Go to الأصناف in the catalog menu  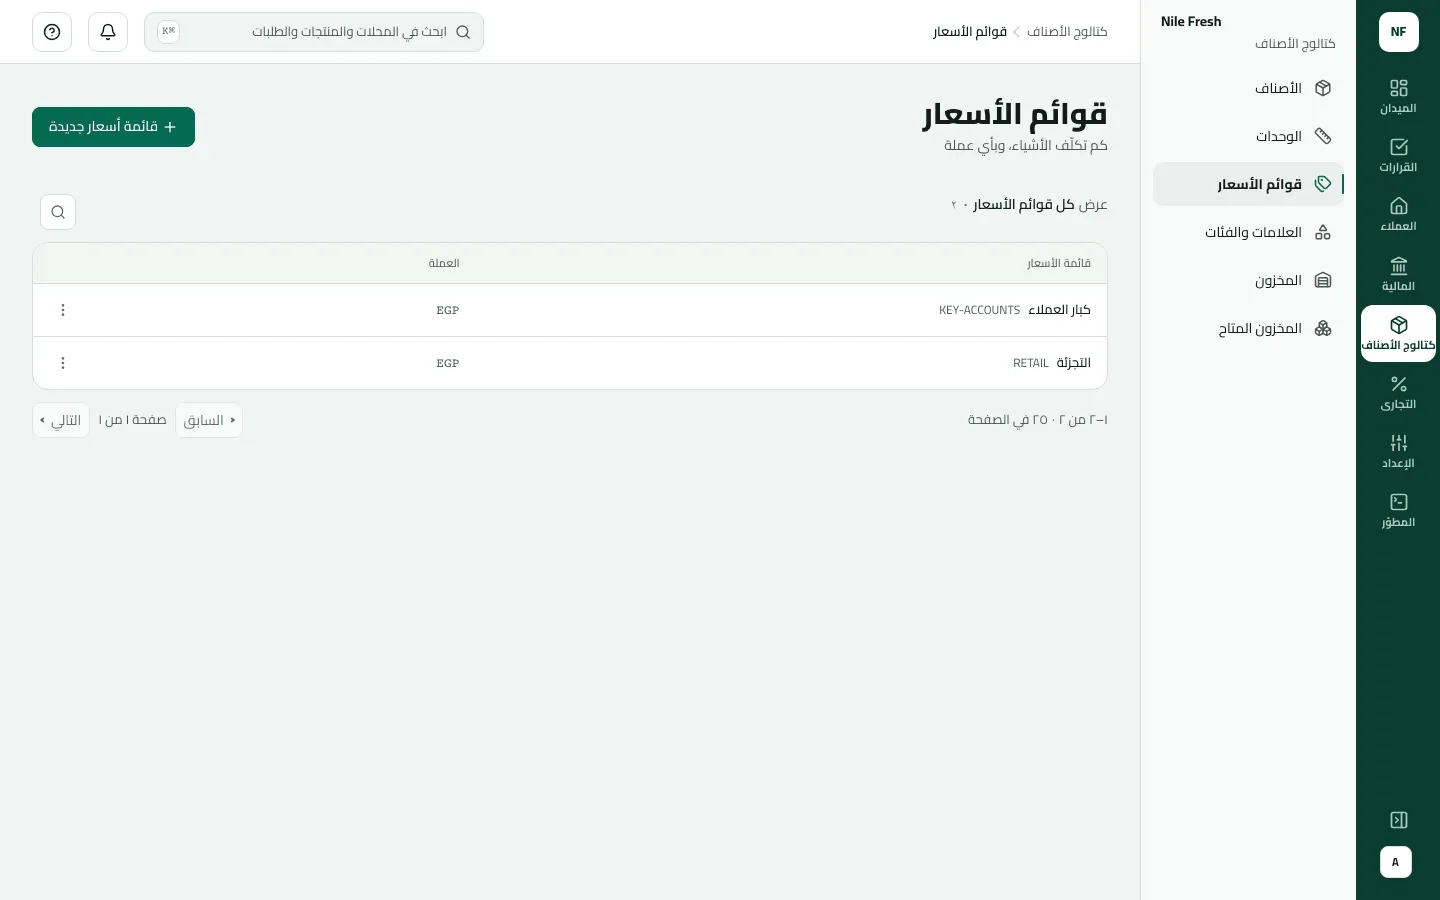[x=1248, y=88]
